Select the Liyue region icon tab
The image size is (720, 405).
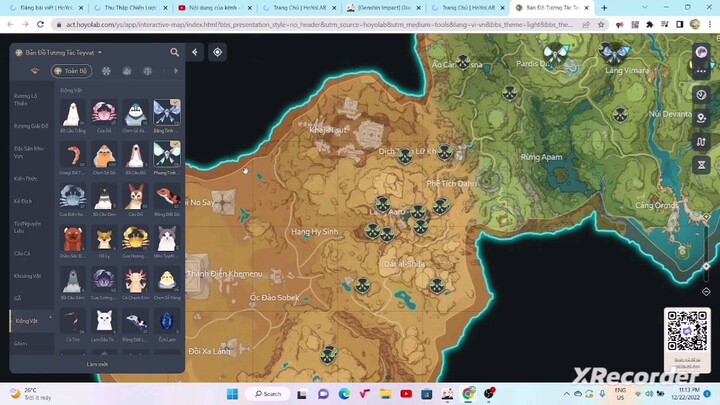click(x=127, y=71)
